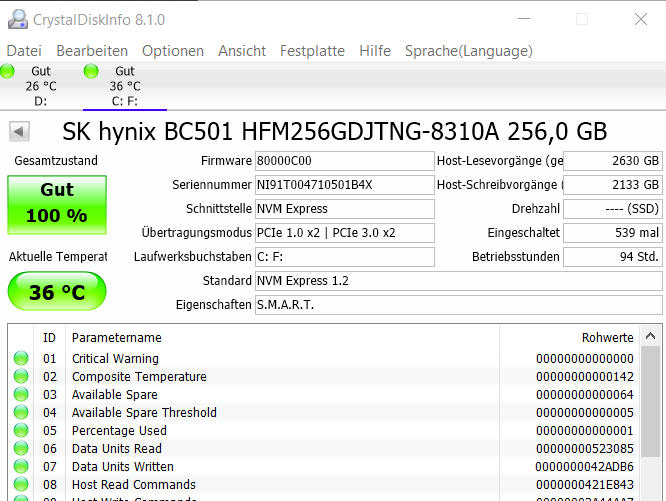
Task: Open the Bearbeiten menu
Action: (x=92, y=51)
